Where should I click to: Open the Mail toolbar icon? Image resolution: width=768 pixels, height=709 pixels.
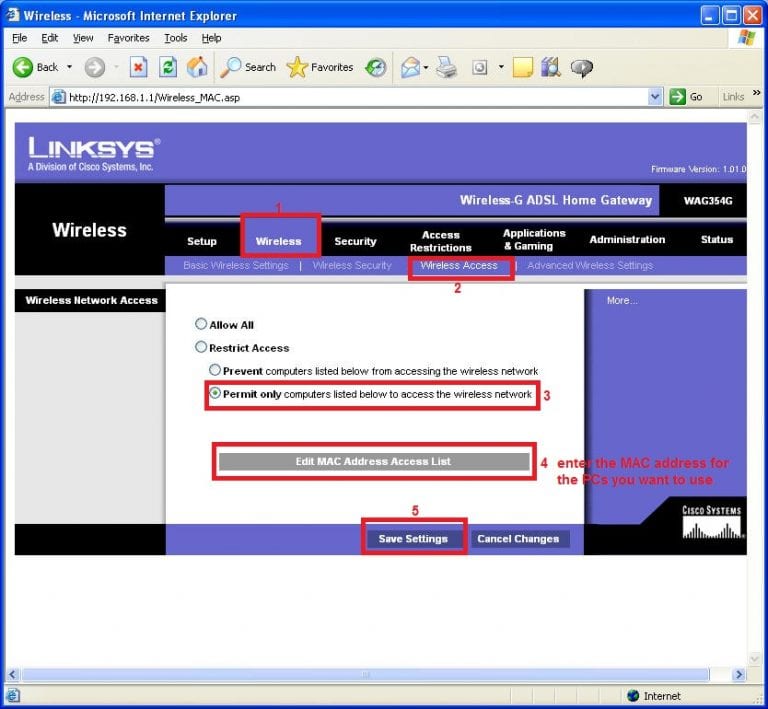[x=410, y=67]
